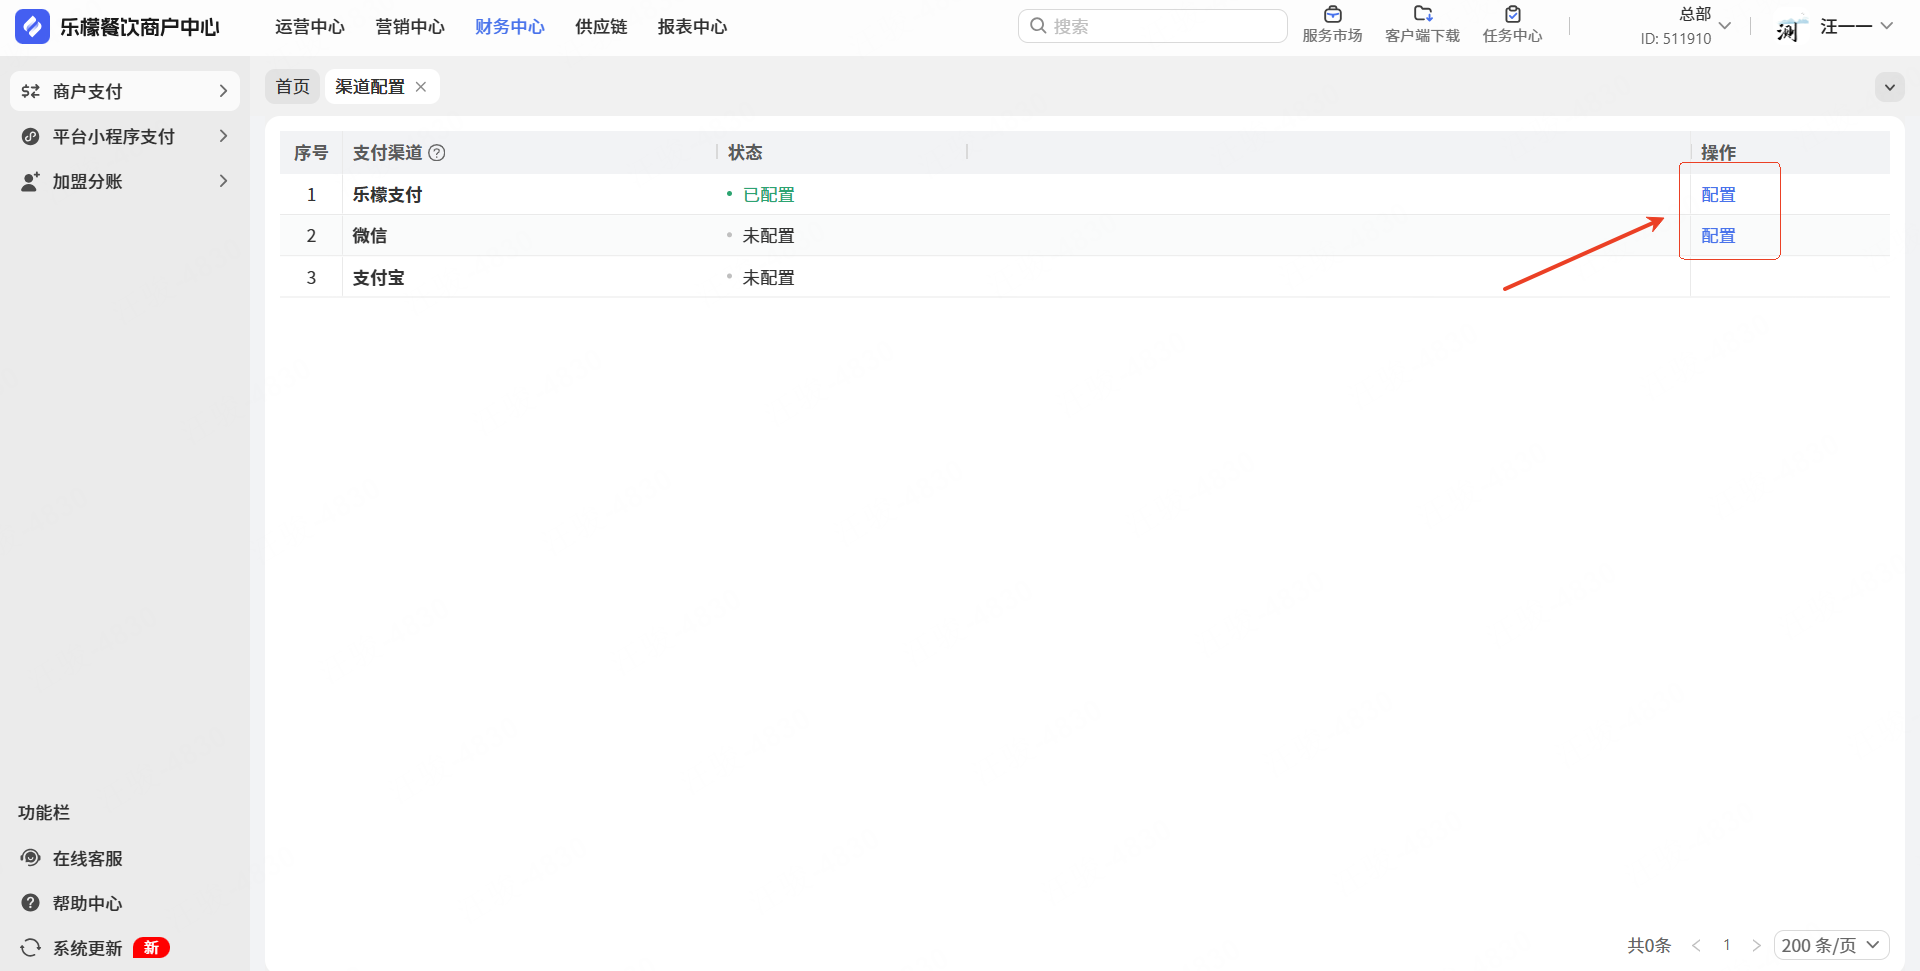Expand the 加盟分账 menu chevron

(223, 181)
